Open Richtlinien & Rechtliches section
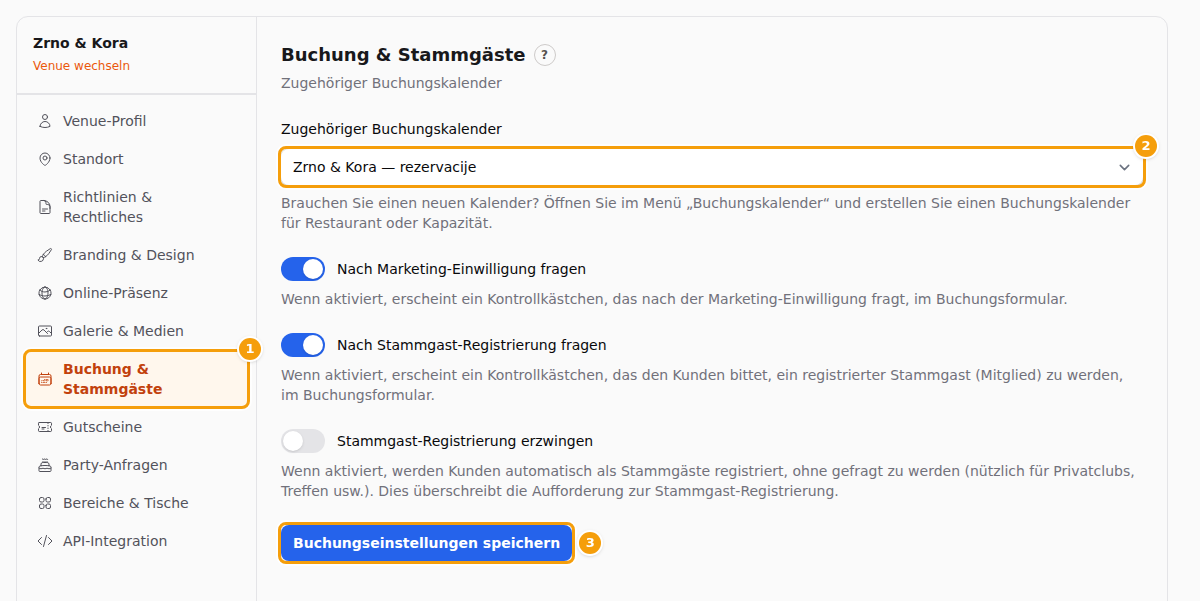 click(x=136, y=207)
